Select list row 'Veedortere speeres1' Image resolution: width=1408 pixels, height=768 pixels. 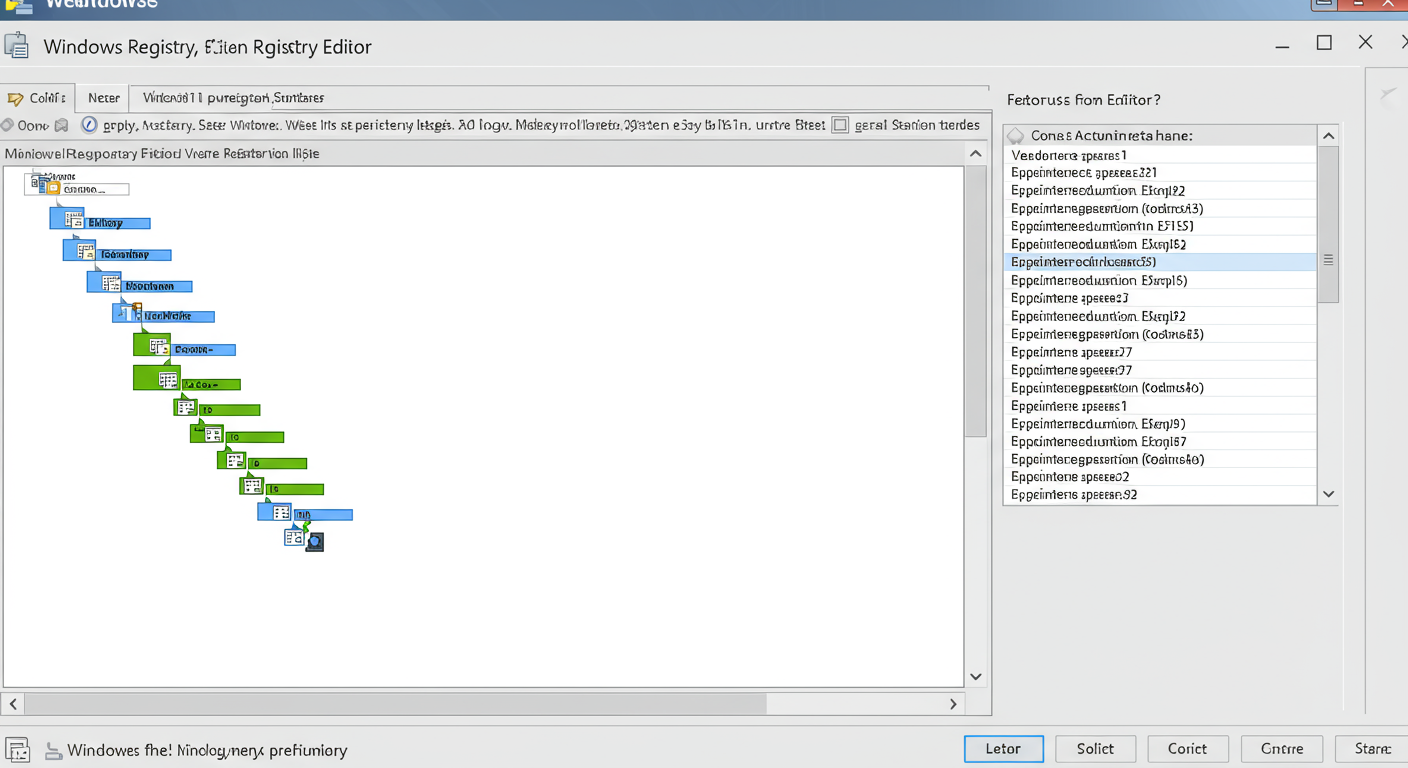point(1160,155)
